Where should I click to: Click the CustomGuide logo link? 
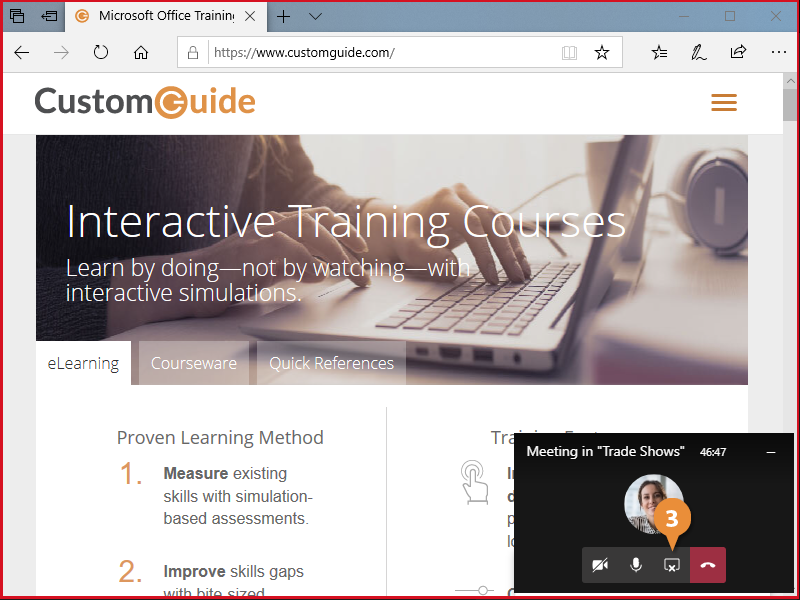pyautogui.click(x=145, y=101)
